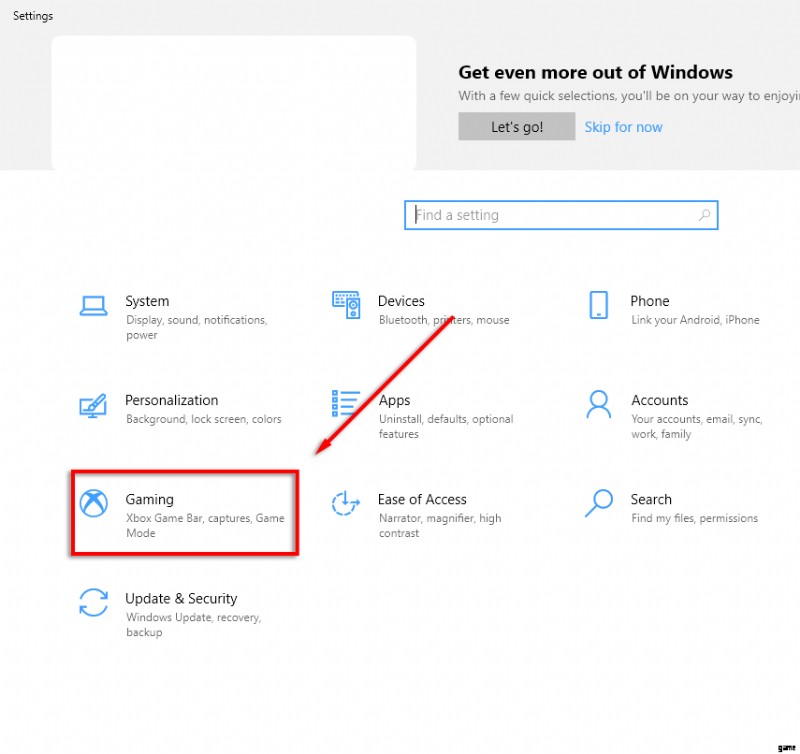Click 'Uninstall, defaults, optional features' text
Screen dimensions: 800x754
(446, 426)
